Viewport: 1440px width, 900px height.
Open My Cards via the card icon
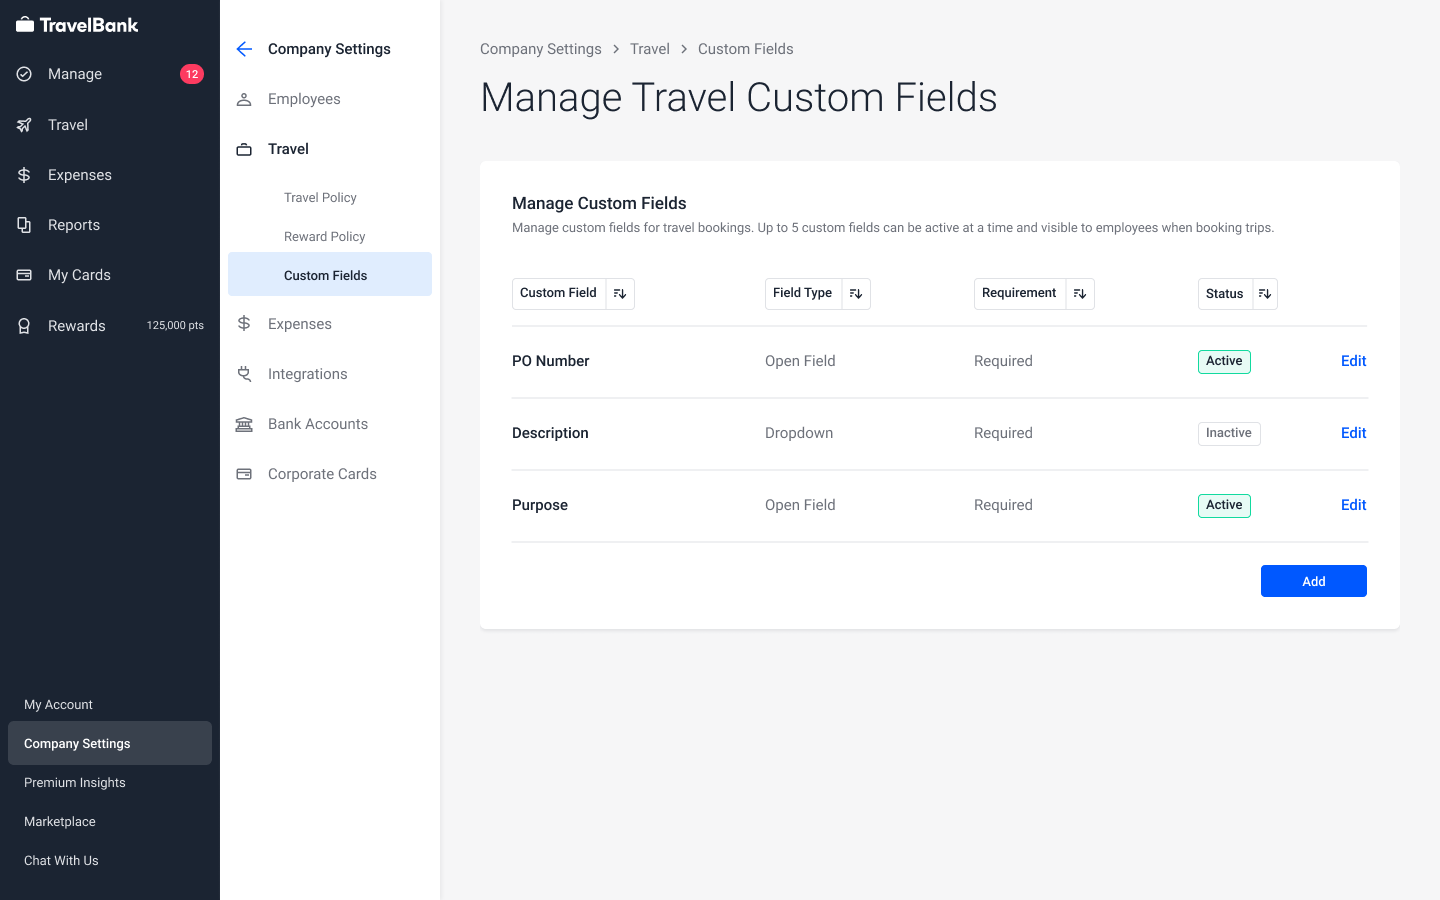[25, 275]
